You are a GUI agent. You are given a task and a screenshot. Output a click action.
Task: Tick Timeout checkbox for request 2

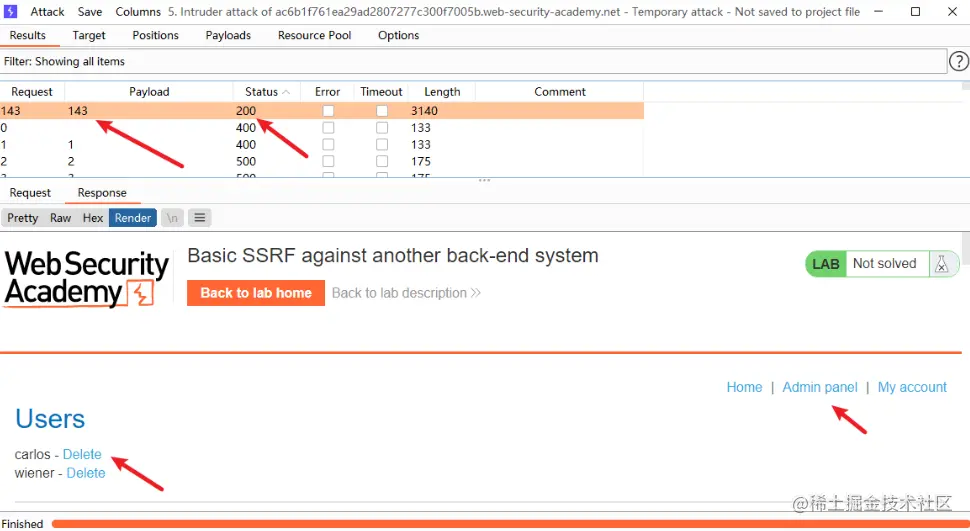[382, 161]
